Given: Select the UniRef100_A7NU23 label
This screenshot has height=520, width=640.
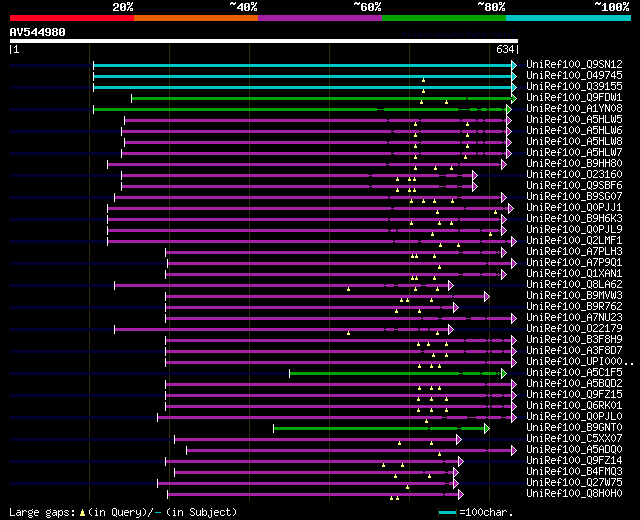Looking at the screenshot, I should click(574, 318).
